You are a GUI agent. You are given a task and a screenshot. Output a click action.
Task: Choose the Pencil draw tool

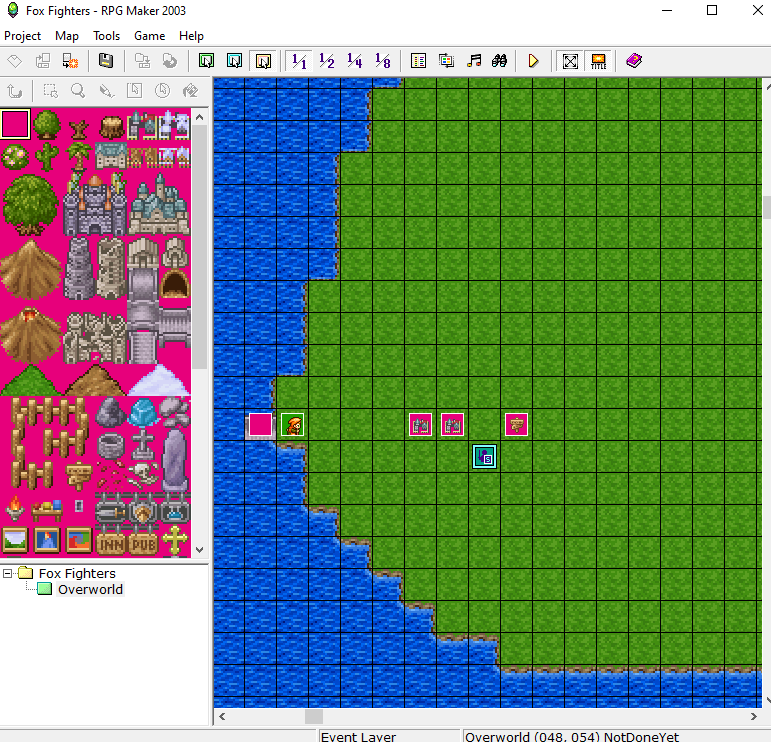click(106, 90)
